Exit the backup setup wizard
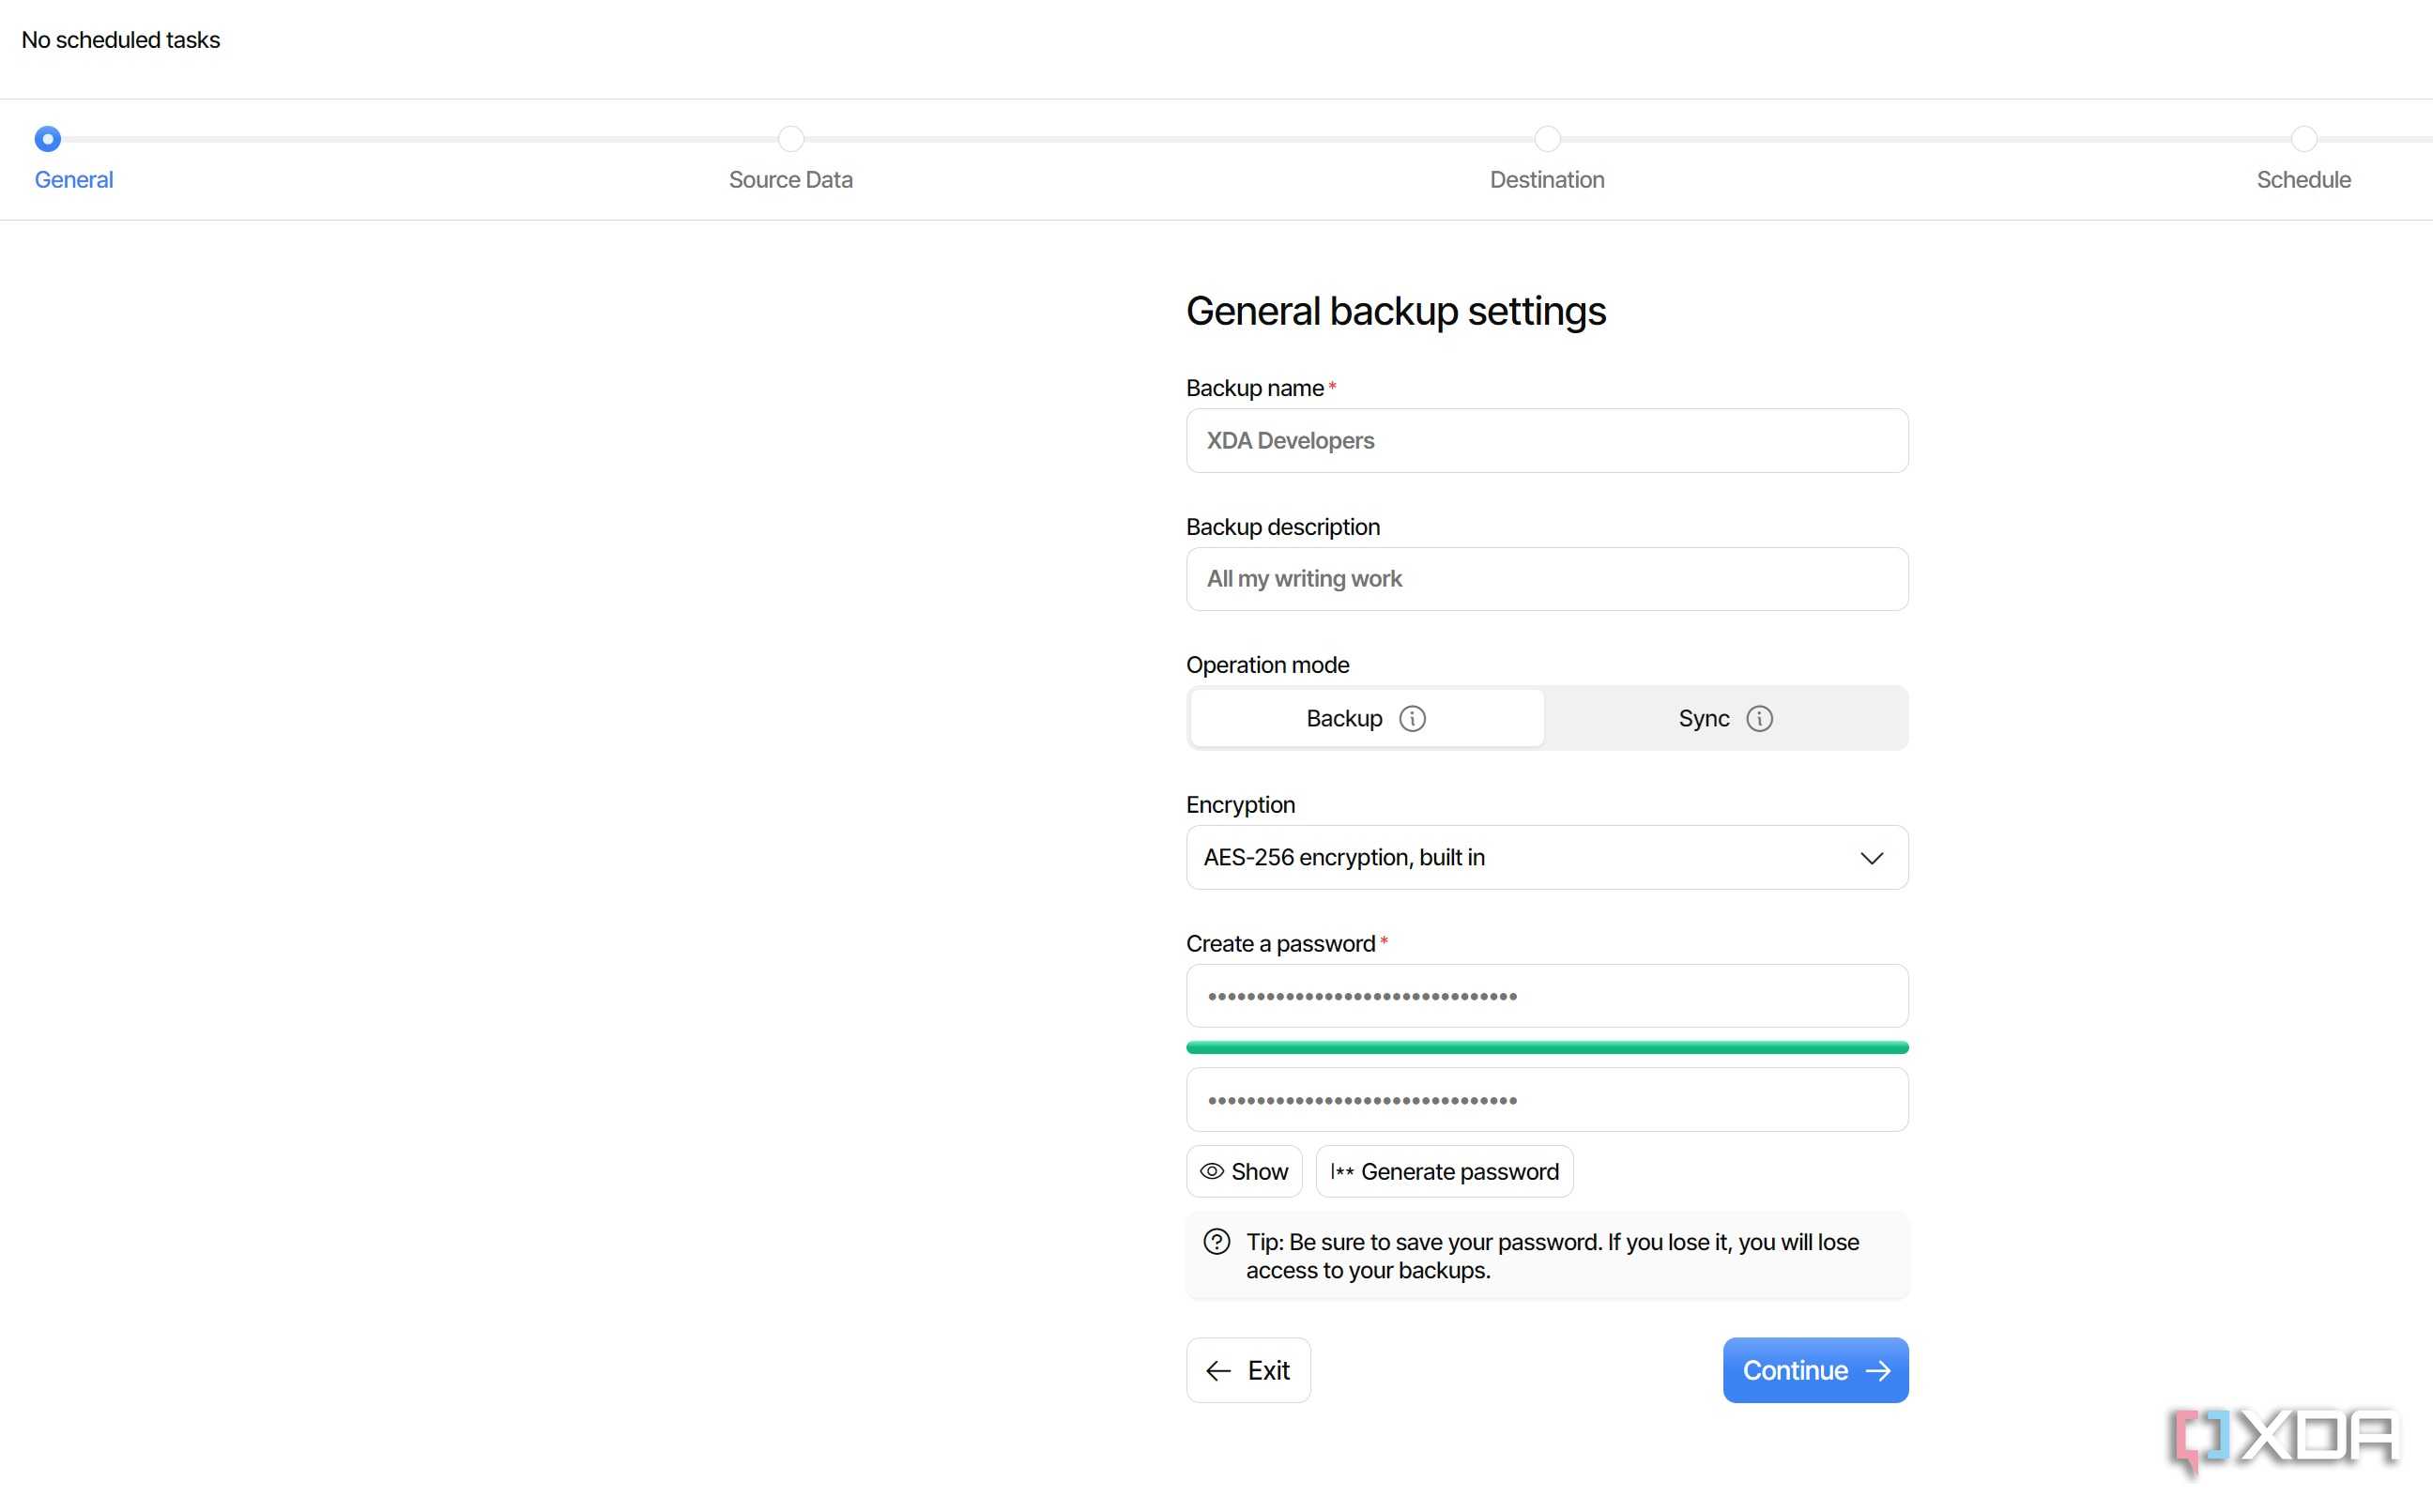 pyautogui.click(x=1248, y=1370)
